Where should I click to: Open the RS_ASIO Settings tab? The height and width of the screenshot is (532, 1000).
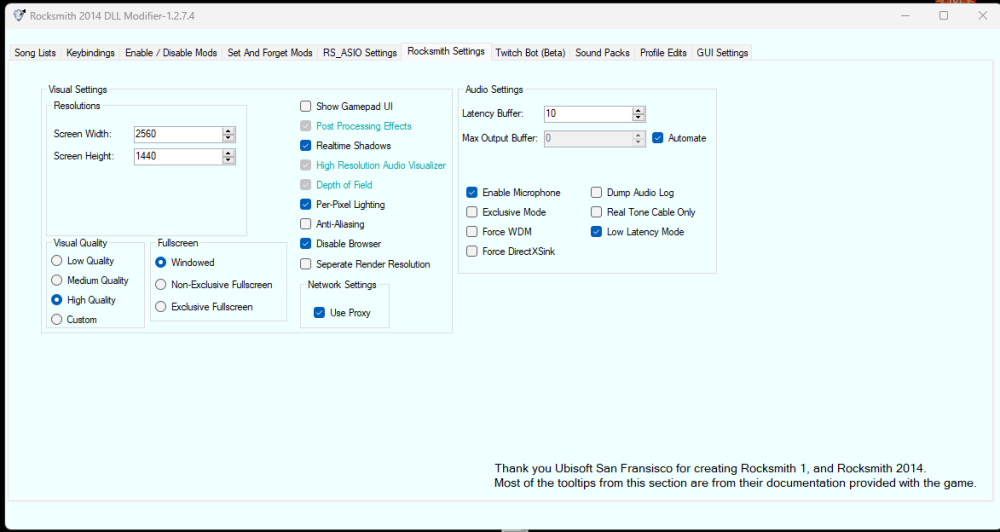360,53
